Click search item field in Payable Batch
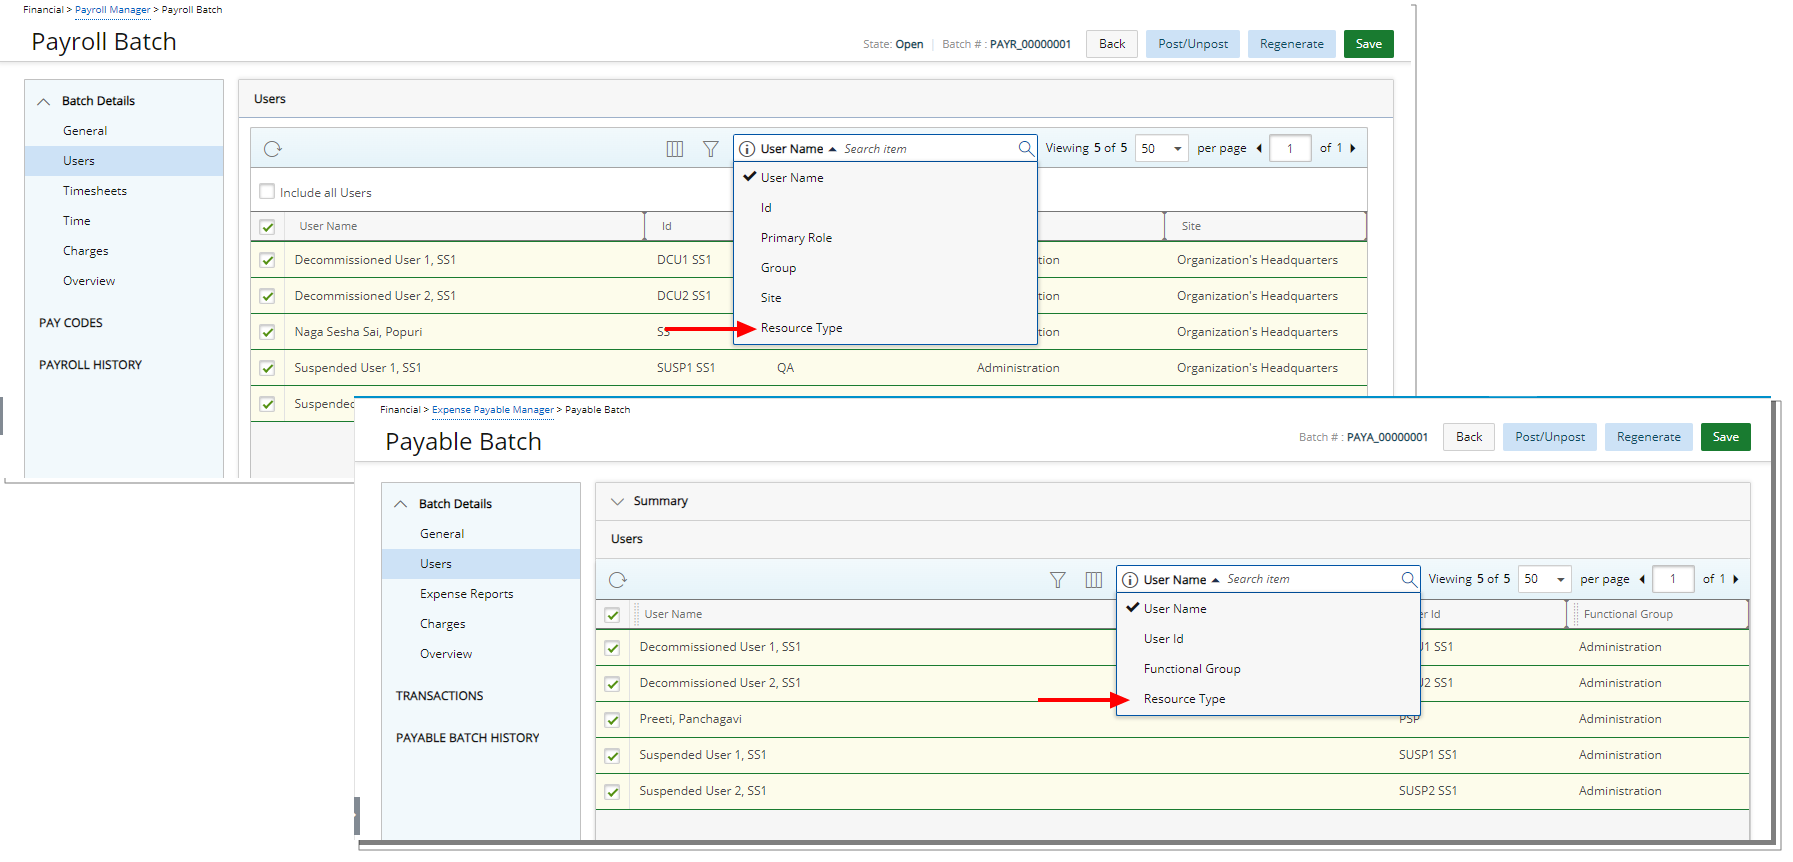Screen dimensions: 1793x862 click(1309, 580)
